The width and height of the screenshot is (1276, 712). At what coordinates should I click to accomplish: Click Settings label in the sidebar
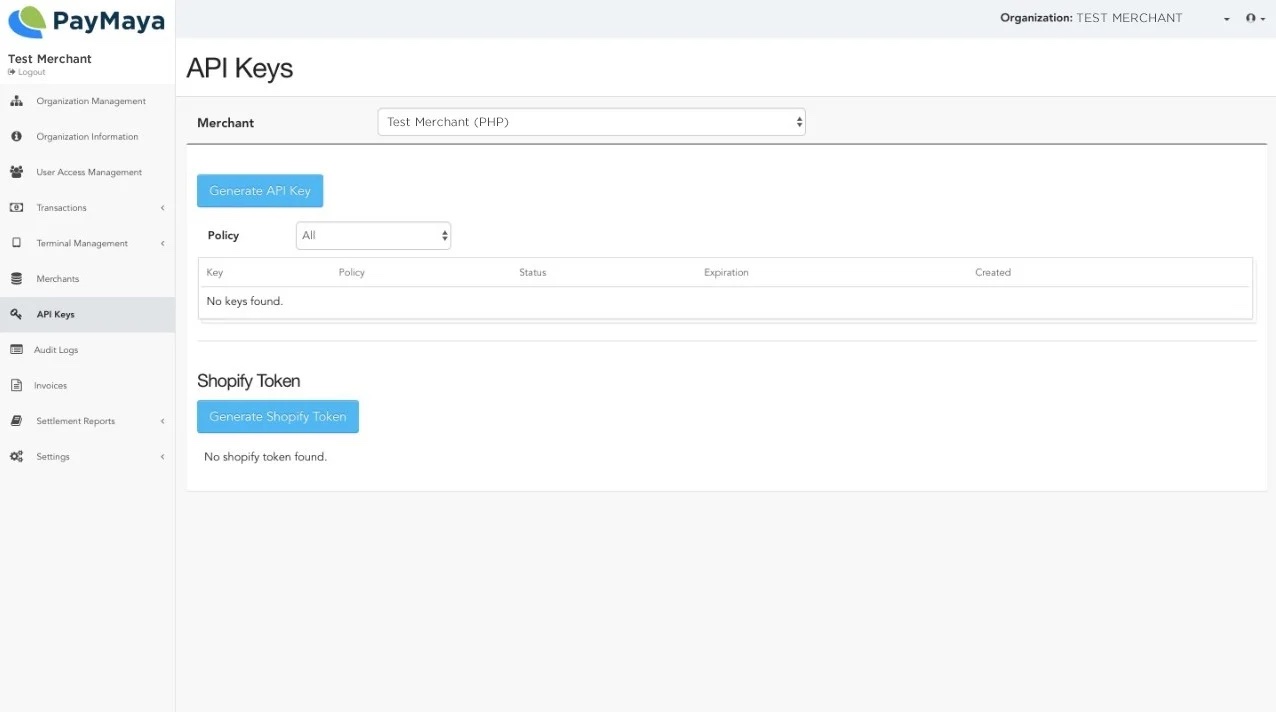[x=53, y=457]
